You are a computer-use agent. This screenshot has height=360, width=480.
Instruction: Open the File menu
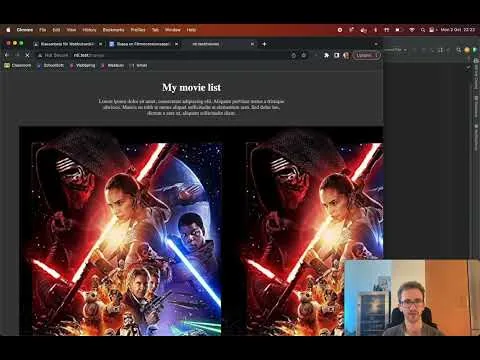point(43,30)
